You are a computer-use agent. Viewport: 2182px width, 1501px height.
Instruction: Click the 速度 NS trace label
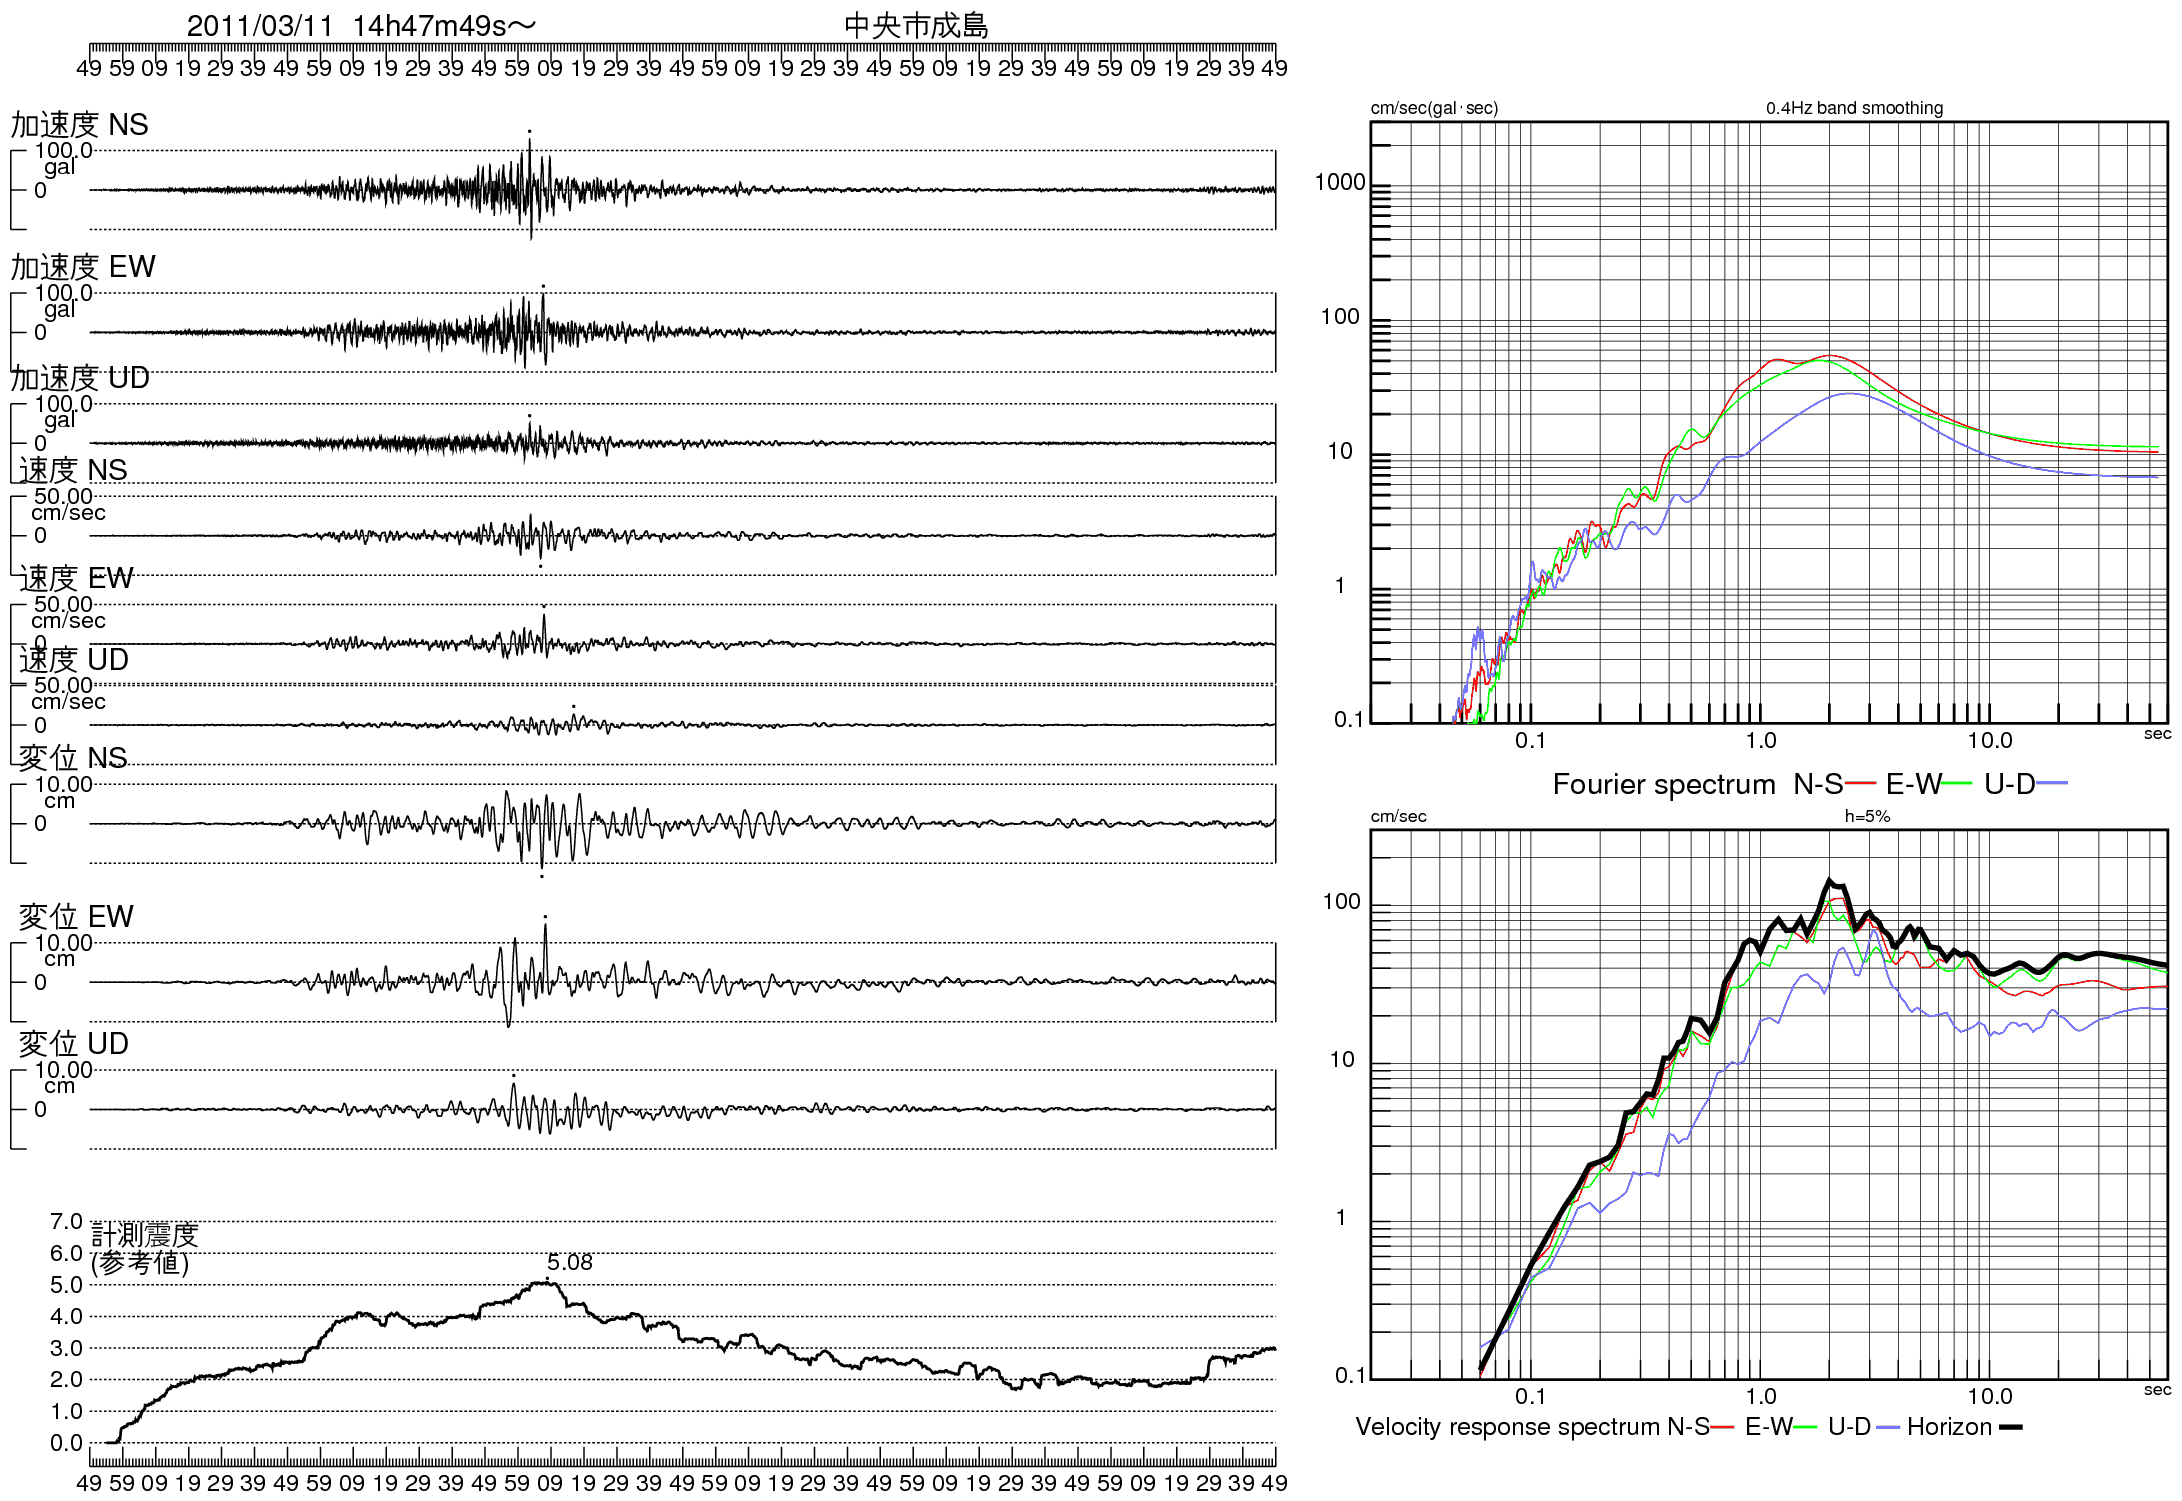73,470
